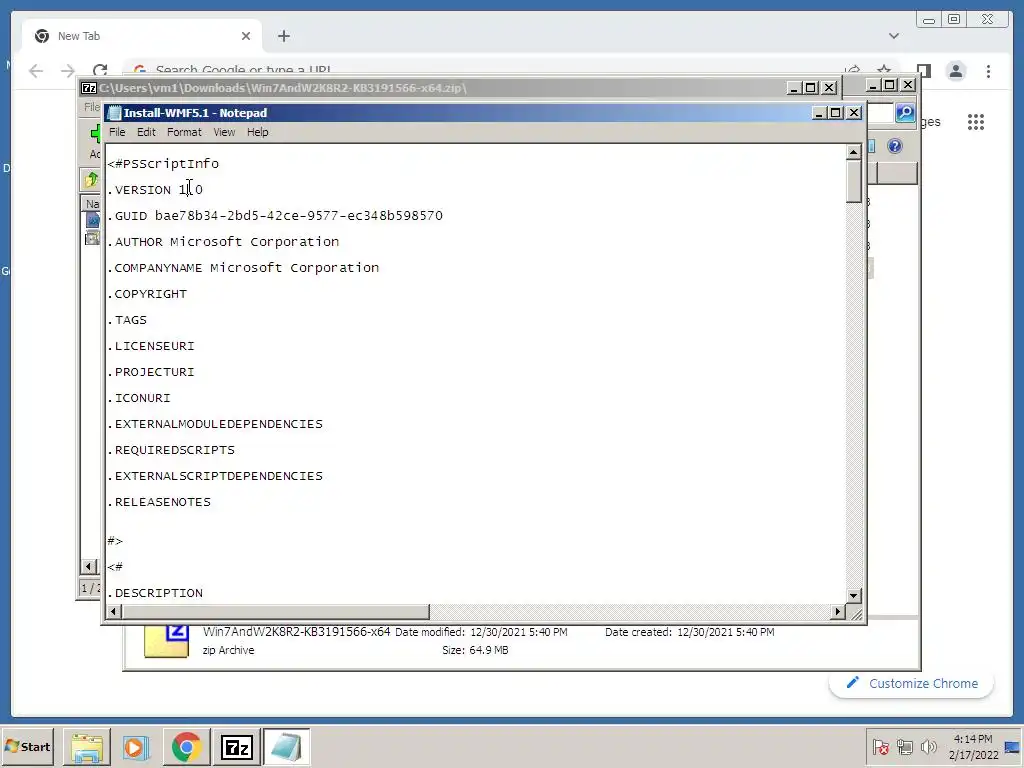
Task: Open Notepad Help menu
Action: click(257, 132)
